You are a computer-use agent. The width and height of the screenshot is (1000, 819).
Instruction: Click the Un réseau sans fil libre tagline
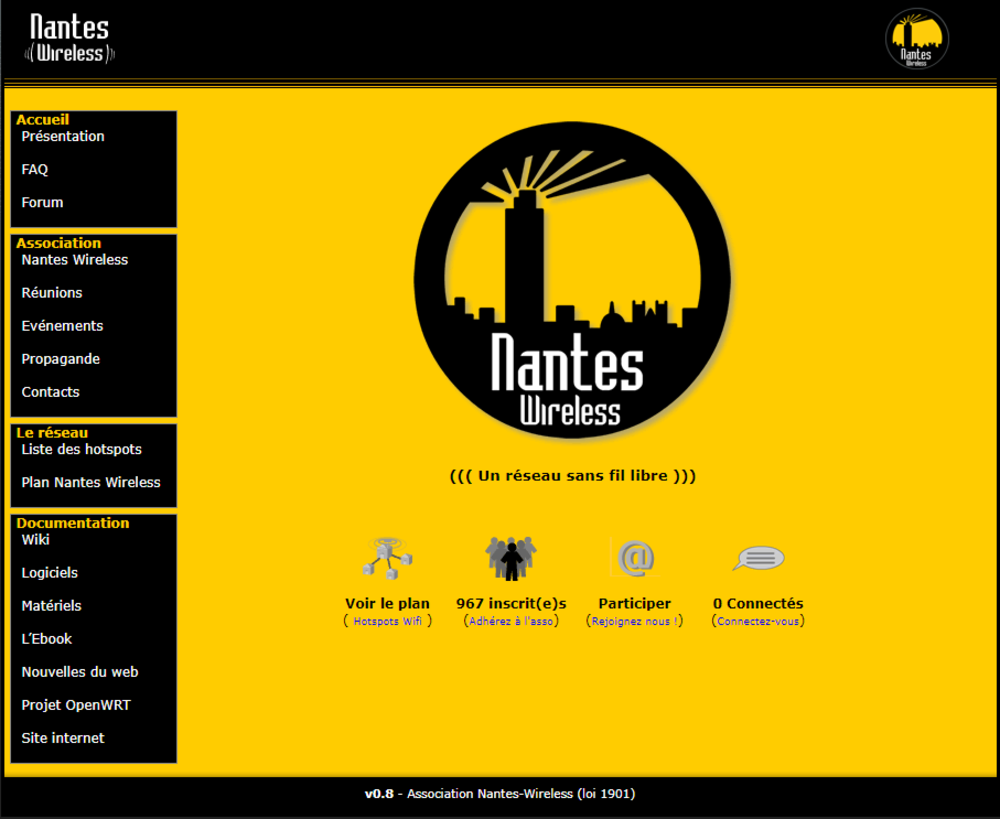coord(573,476)
